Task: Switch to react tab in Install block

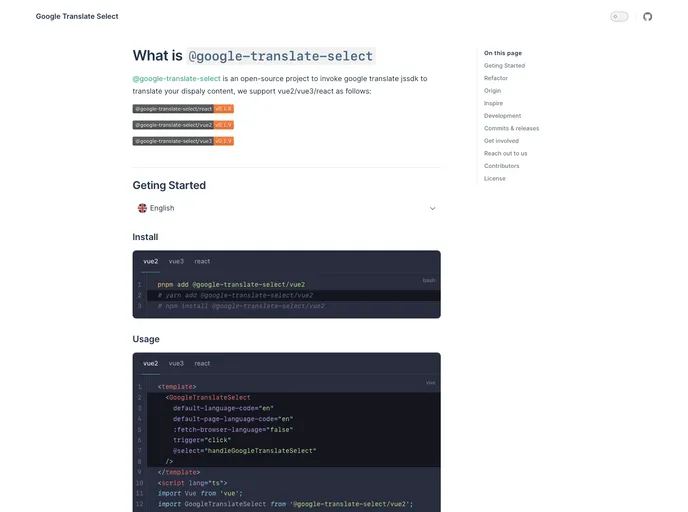Action: (x=202, y=261)
